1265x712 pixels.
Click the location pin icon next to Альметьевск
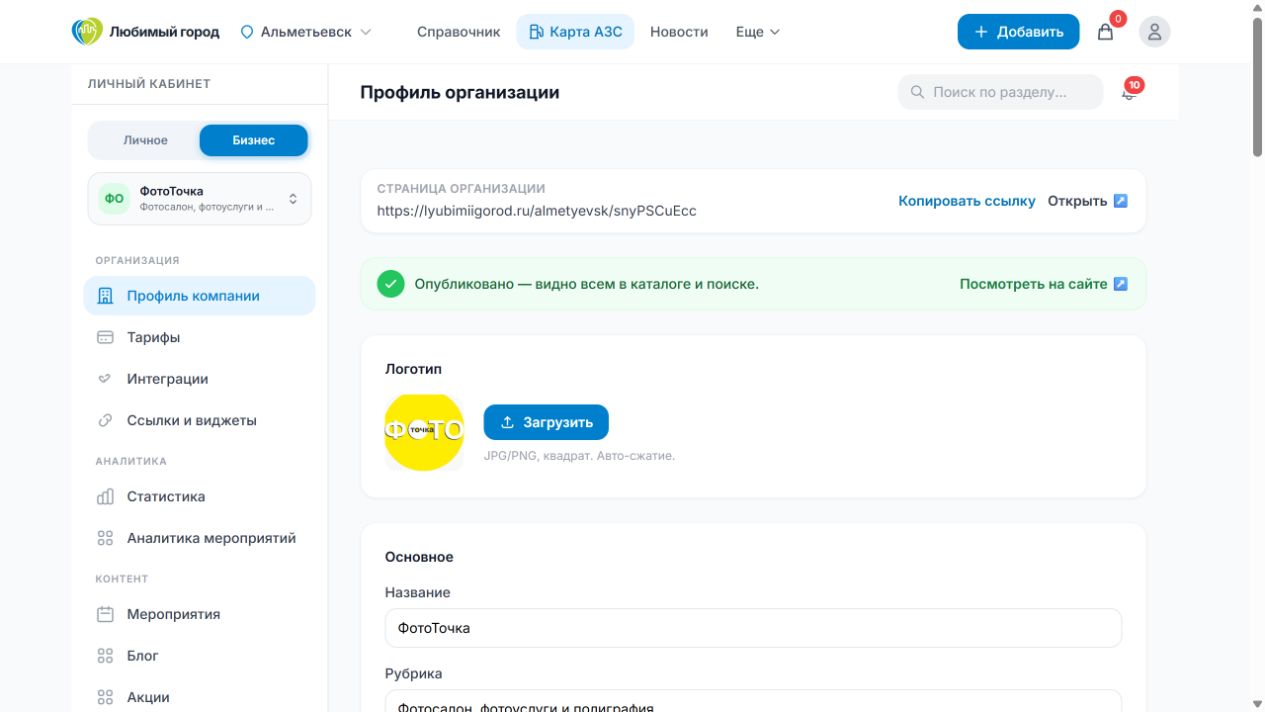click(x=247, y=32)
